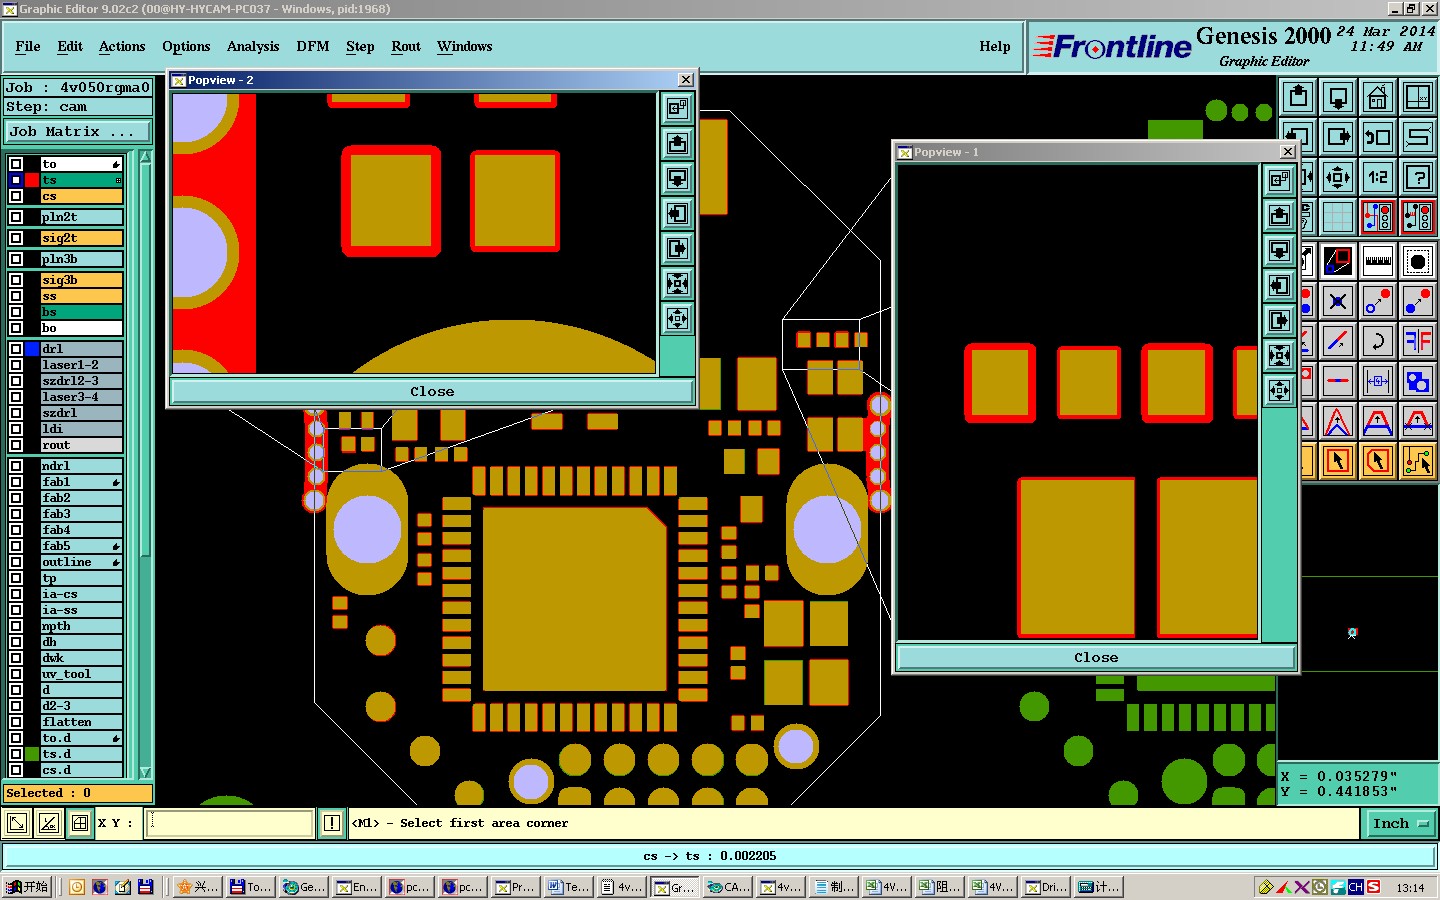The image size is (1440, 900).
Task: Click the layer list scroll down arrow
Action: click(146, 772)
